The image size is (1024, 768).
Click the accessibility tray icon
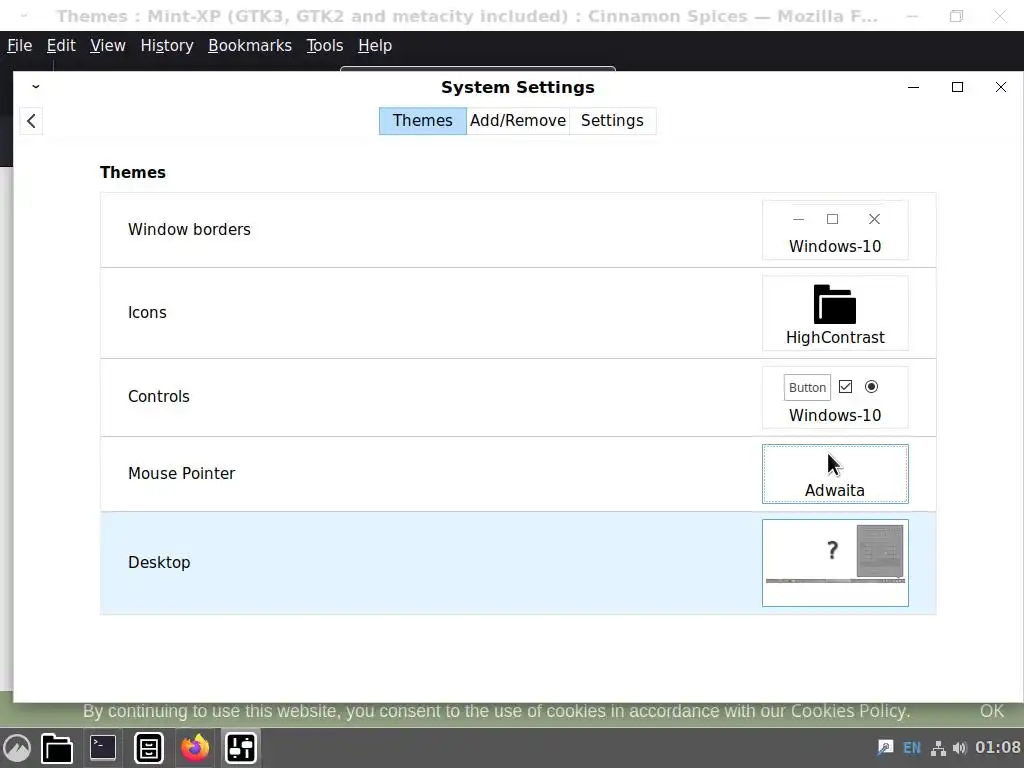[x=885, y=748]
